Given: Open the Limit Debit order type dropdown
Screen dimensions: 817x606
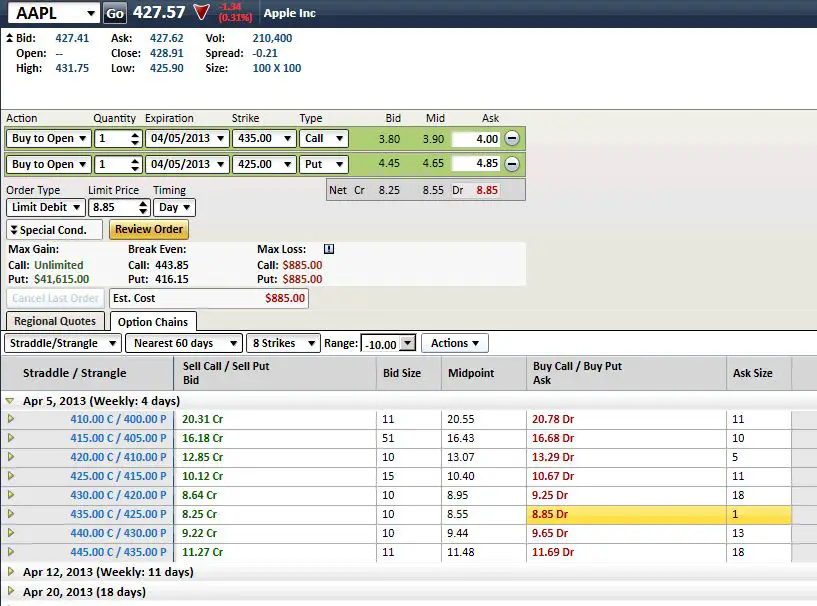Looking at the screenshot, I should [x=46, y=207].
